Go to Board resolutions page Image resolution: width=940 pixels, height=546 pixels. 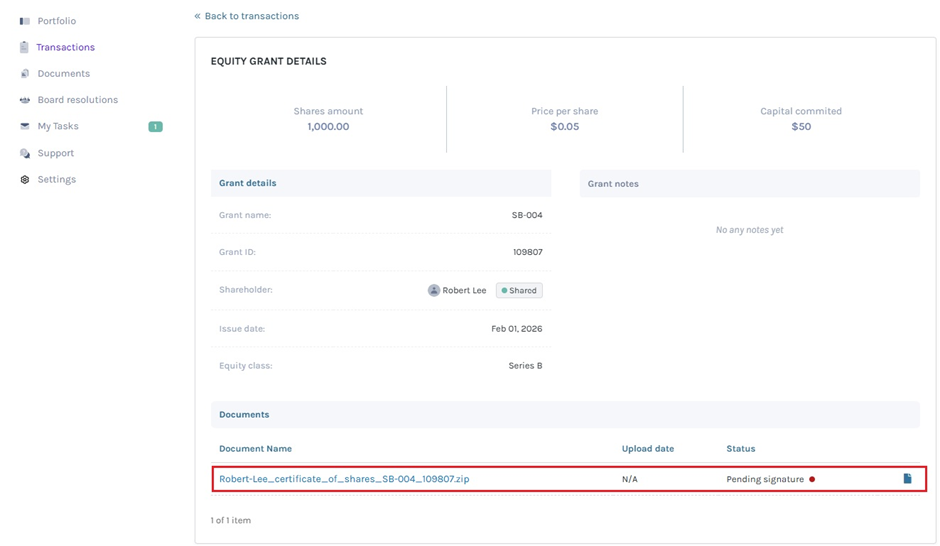pos(77,100)
